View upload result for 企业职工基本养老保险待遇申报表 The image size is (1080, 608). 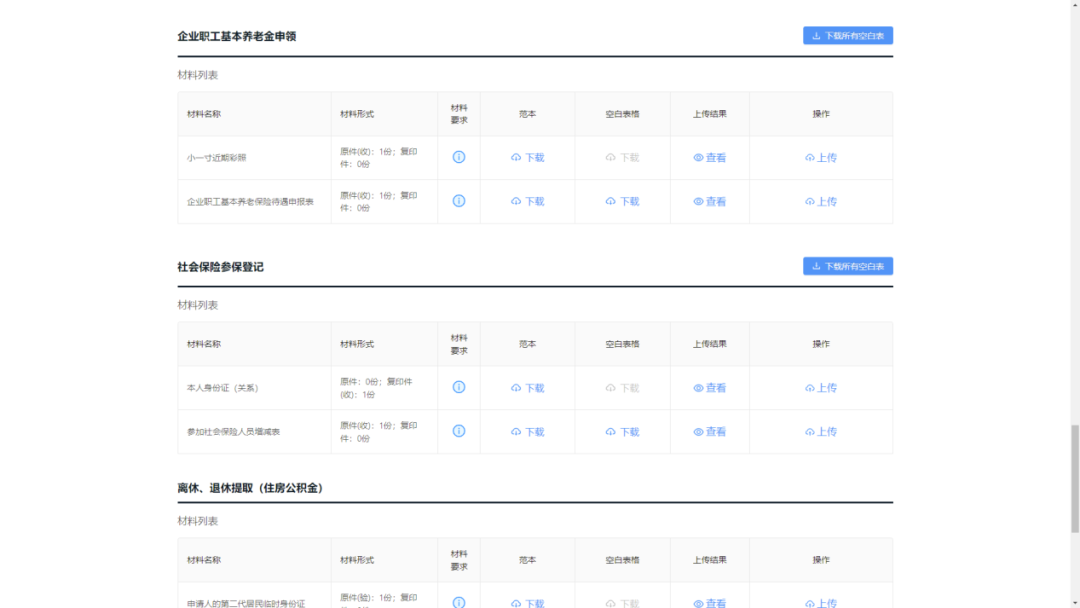pyautogui.click(x=709, y=202)
